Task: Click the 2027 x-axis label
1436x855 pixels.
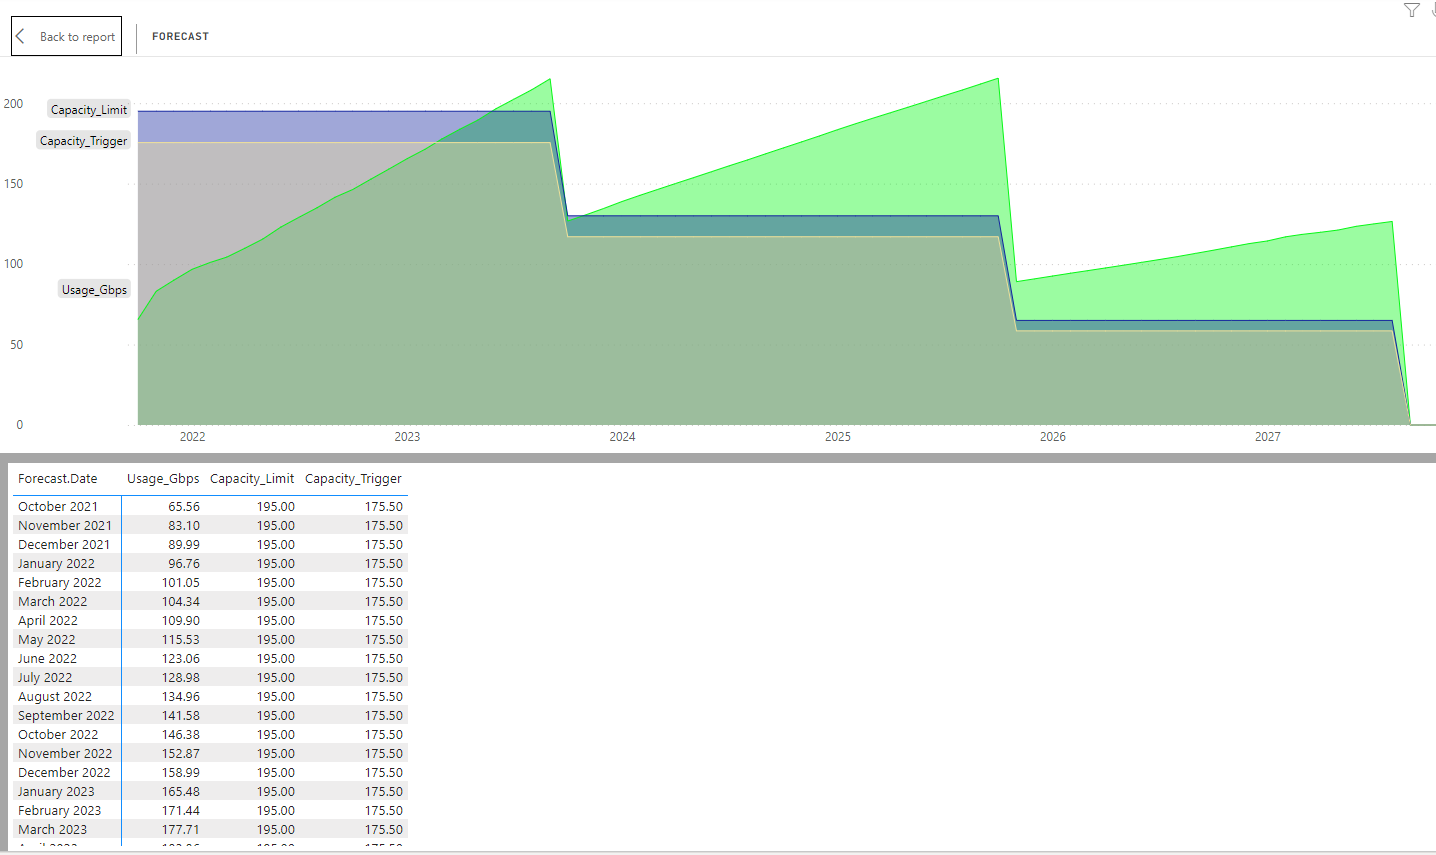Action: point(1268,437)
